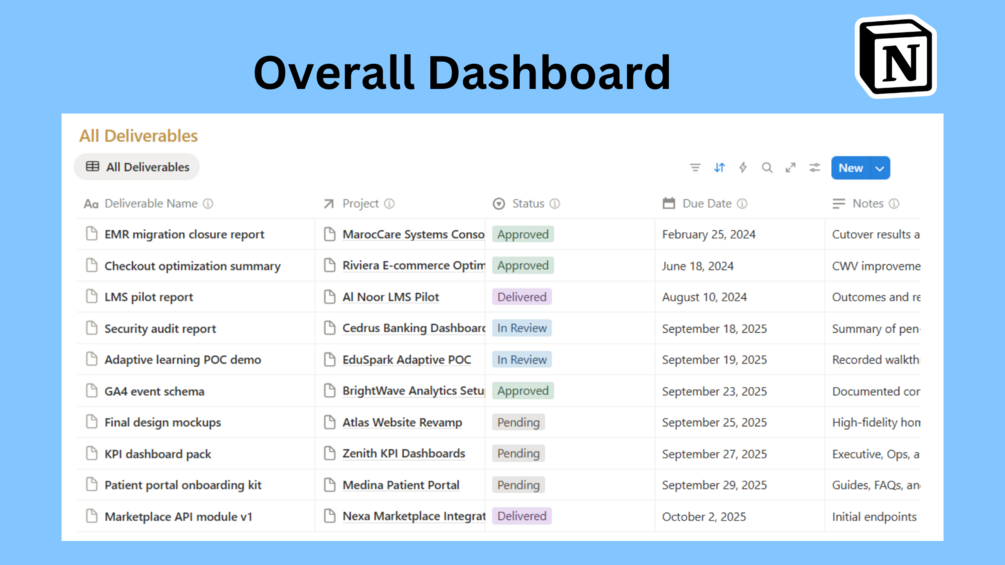
Task: Open LMS pilot report deliverable
Action: point(149,297)
